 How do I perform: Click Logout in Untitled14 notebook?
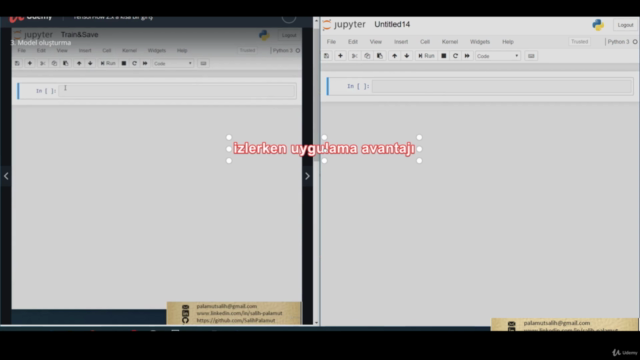pyautogui.click(x=625, y=25)
